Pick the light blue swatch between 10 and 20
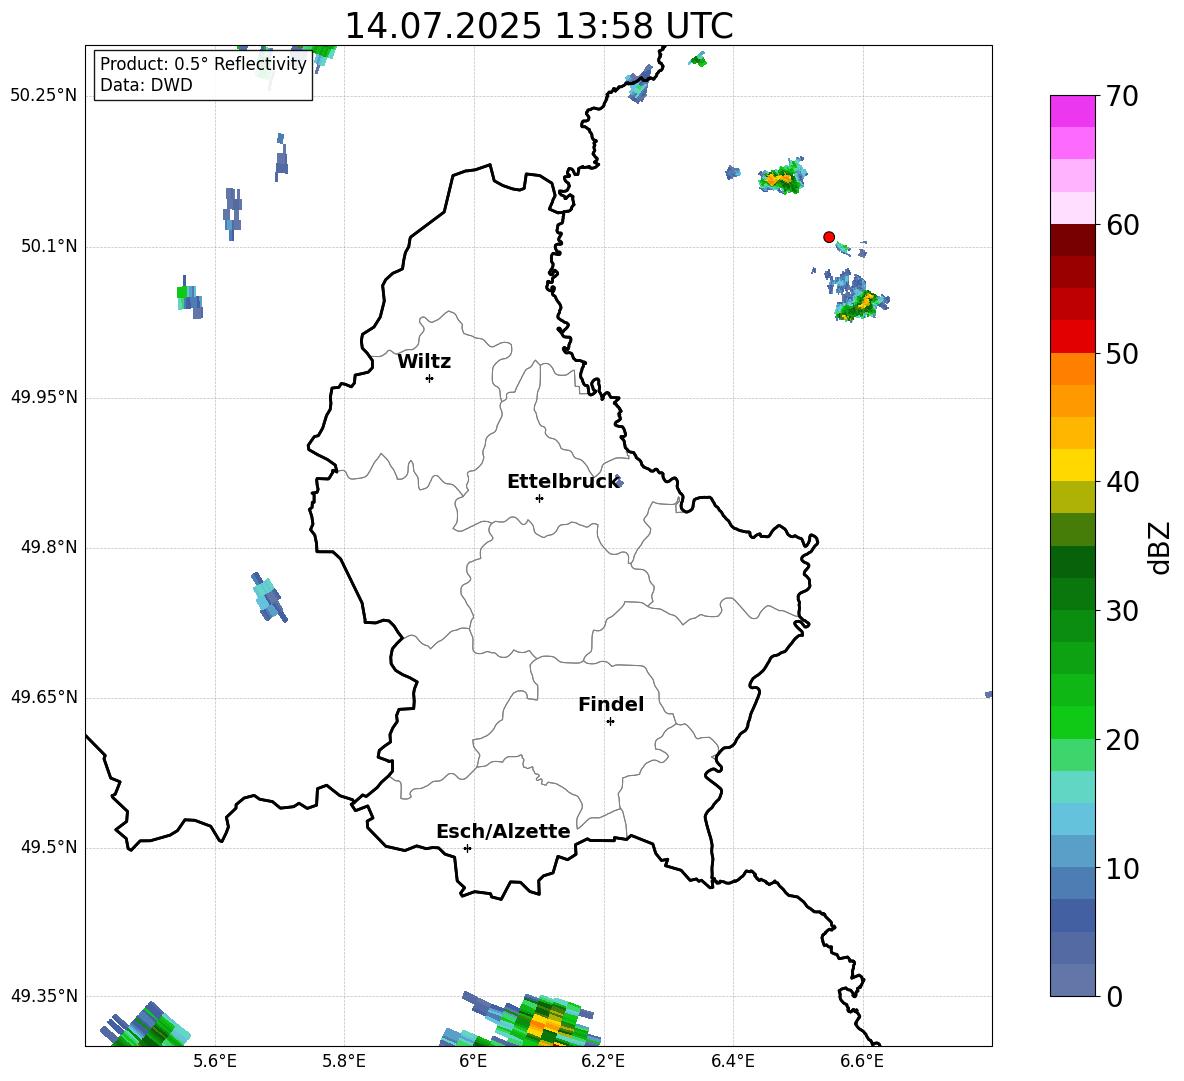Screen dimensions: 1184x1081 pyautogui.click(x=1072, y=818)
